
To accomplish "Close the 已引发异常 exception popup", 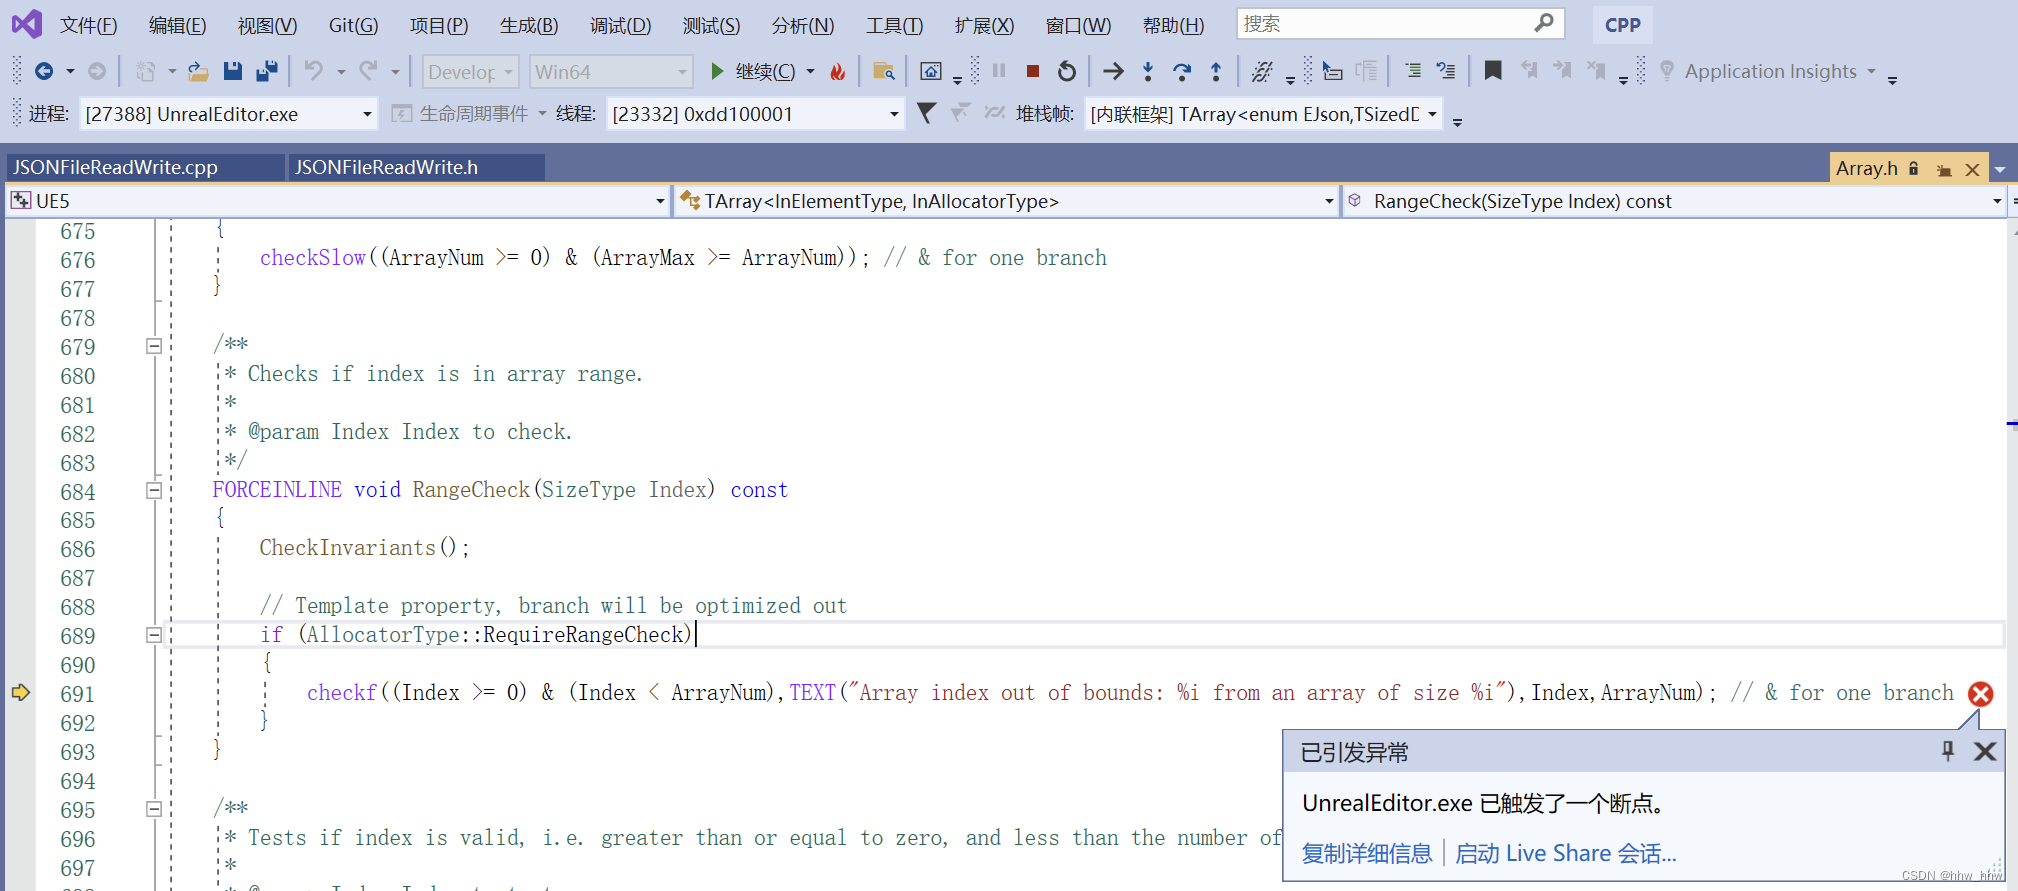I will [1985, 751].
